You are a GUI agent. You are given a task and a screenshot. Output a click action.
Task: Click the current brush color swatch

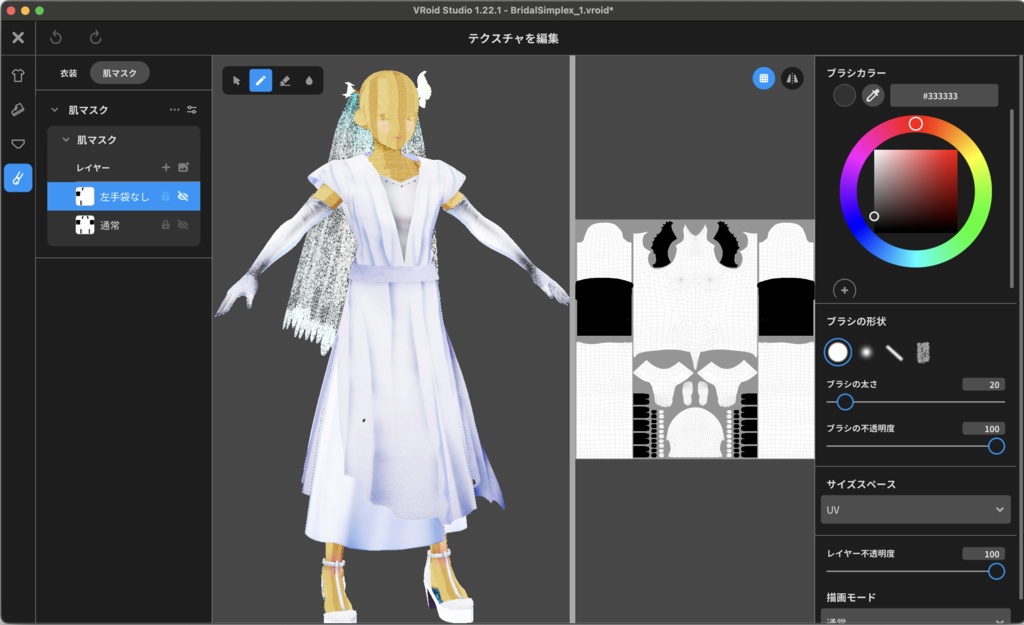tap(844, 95)
